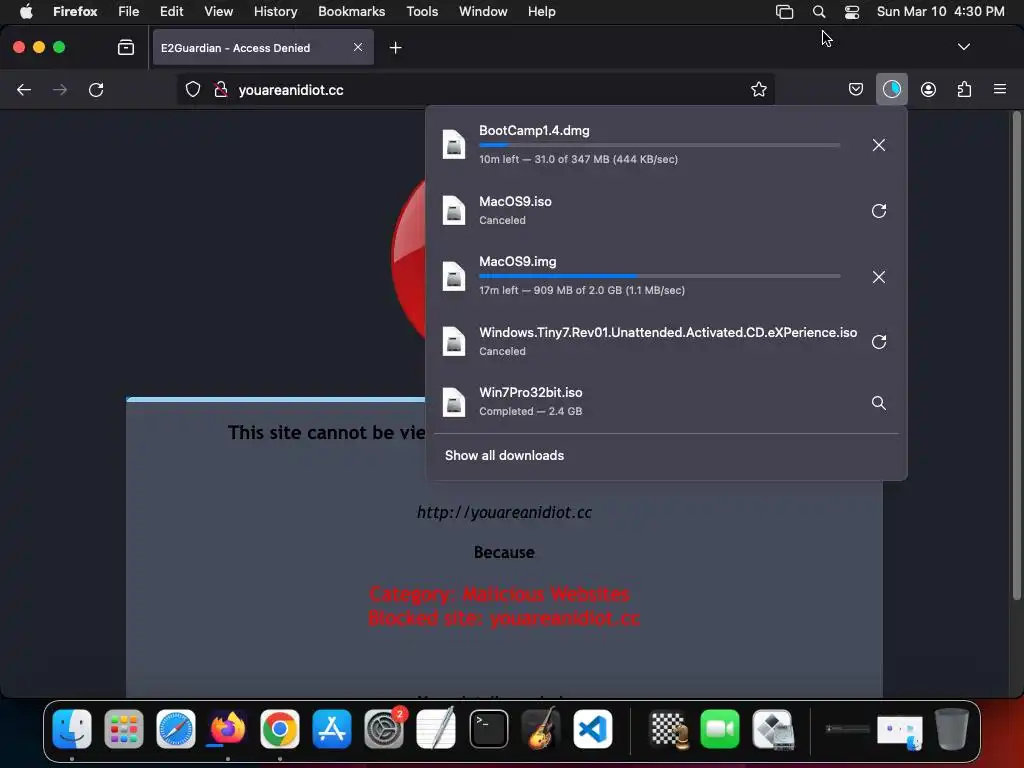
Task: Close the E2Guardian Access Denied tab
Action: click(x=358, y=47)
